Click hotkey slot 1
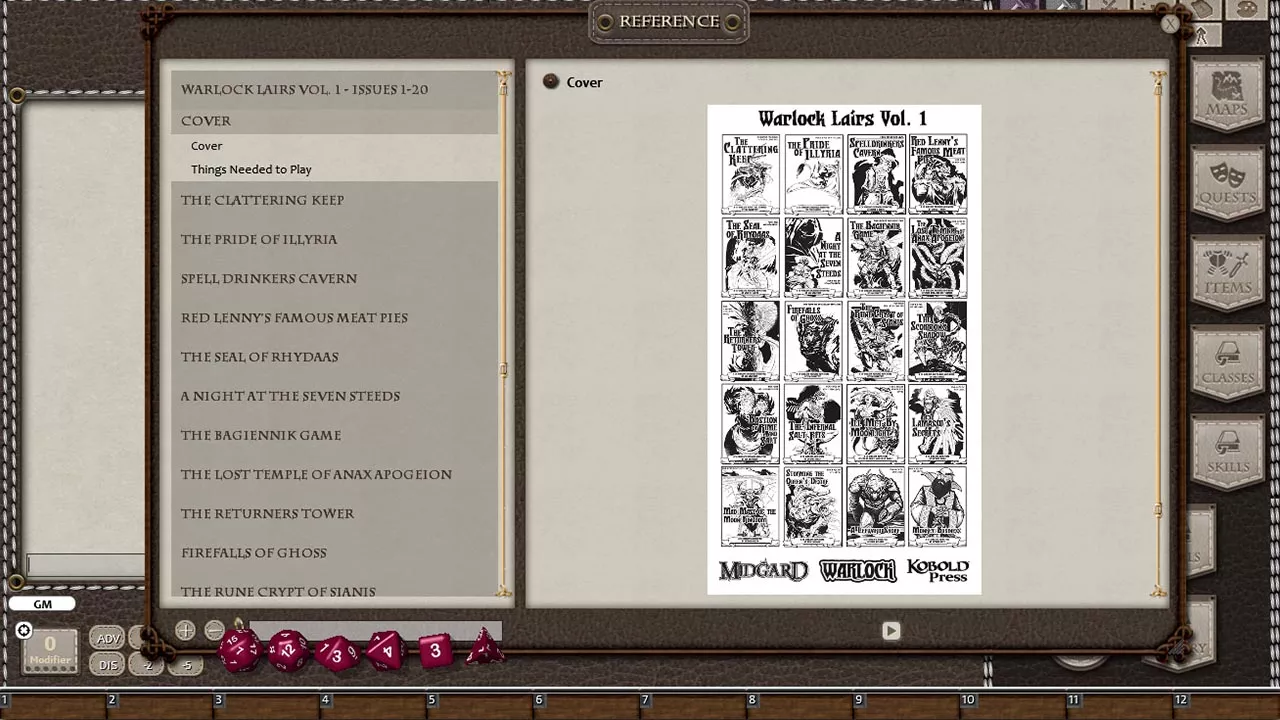 pyautogui.click(x=54, y=707)
